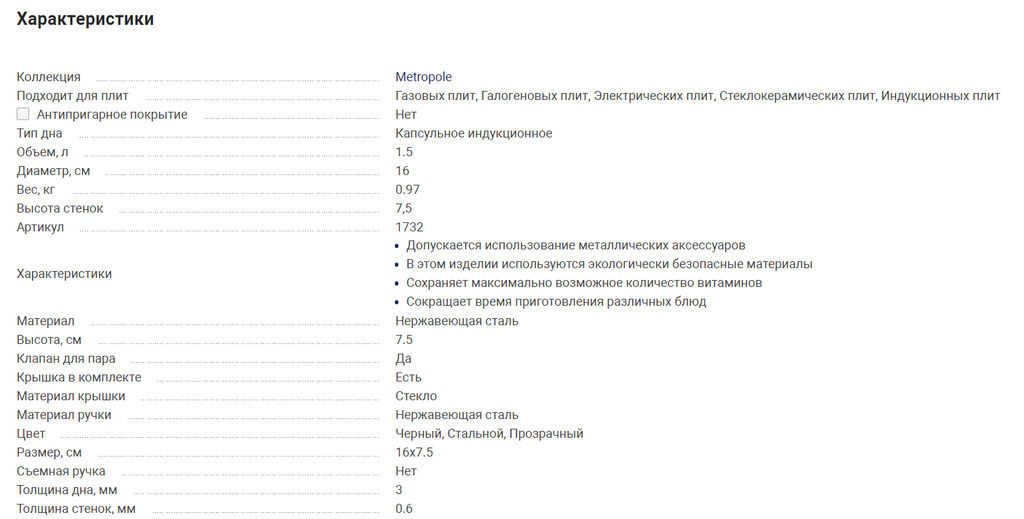Click the Диаметр, см label
Screen dimensions: 1024x519
(53, 171)
